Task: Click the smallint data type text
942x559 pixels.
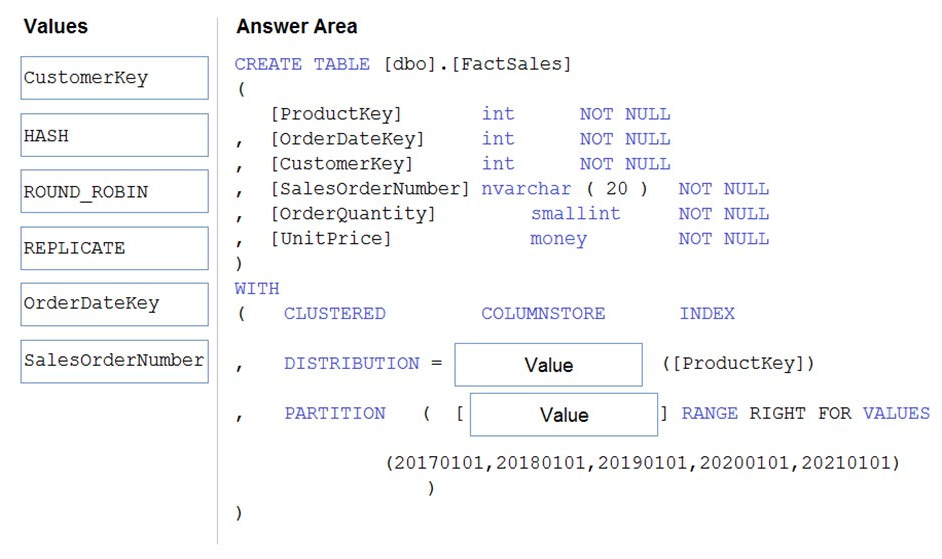Action: (576, 214)
